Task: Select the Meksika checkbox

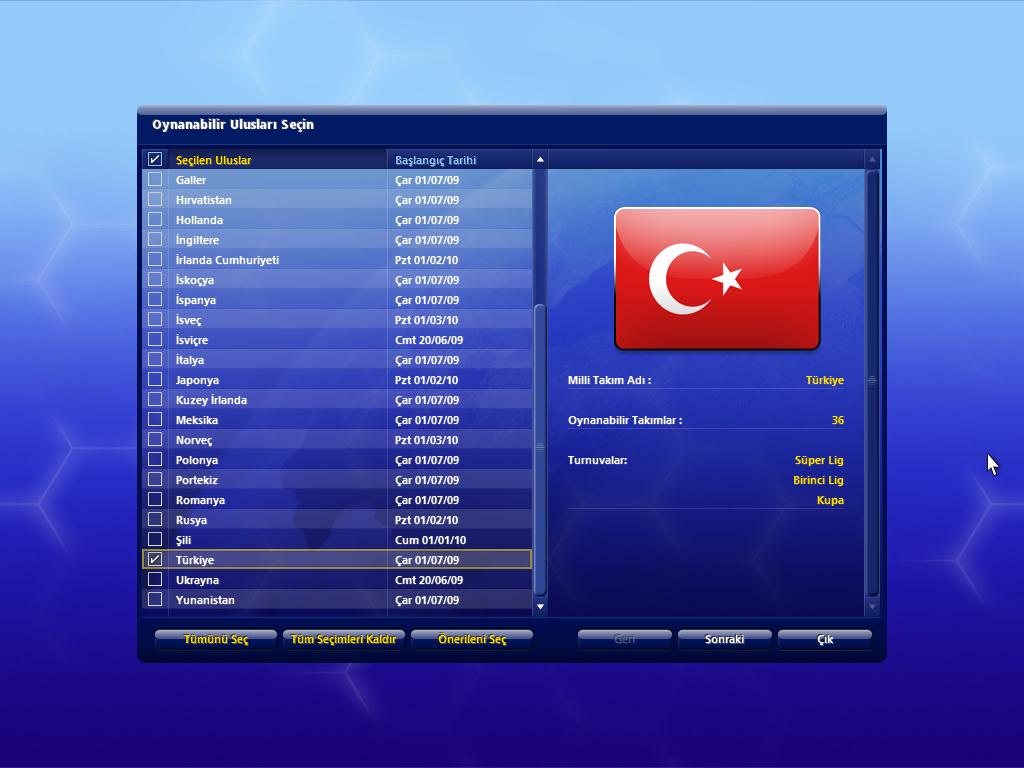Action: point(155,419)
